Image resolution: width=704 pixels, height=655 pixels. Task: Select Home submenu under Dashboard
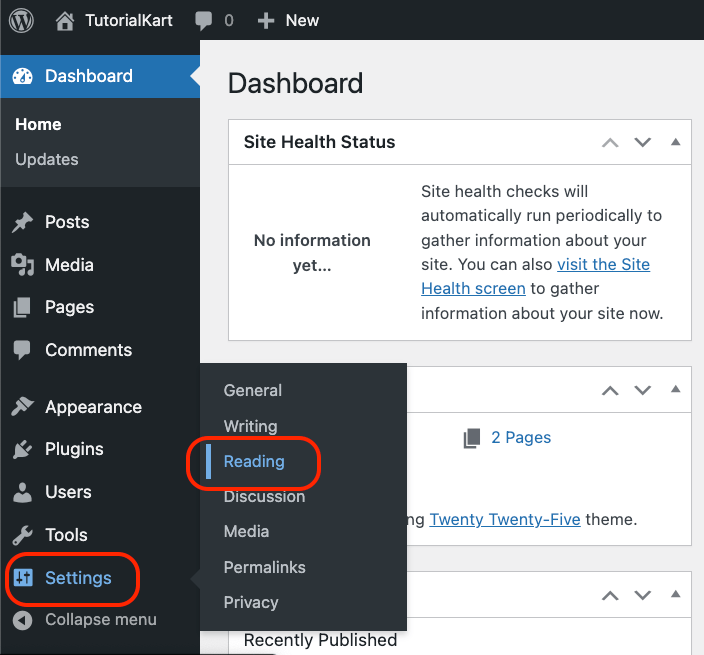coord(38,124)
